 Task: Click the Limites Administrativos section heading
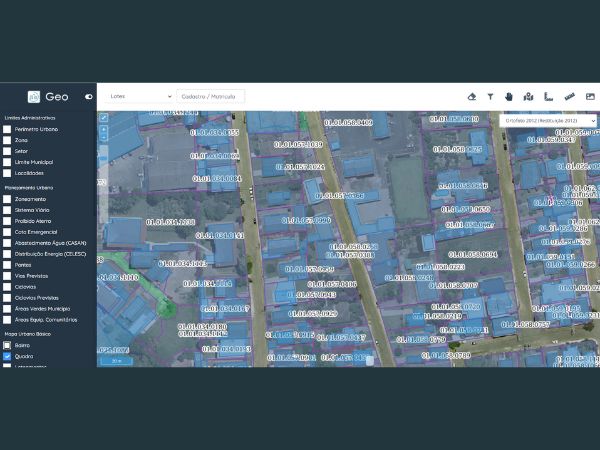point(30,118)
